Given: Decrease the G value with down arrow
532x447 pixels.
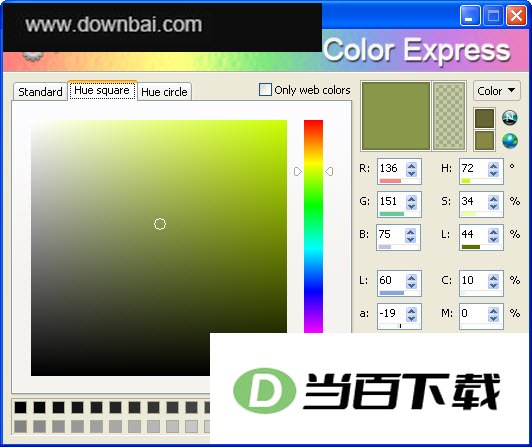Looking at the screenshot, I should (x=412, y=206).
